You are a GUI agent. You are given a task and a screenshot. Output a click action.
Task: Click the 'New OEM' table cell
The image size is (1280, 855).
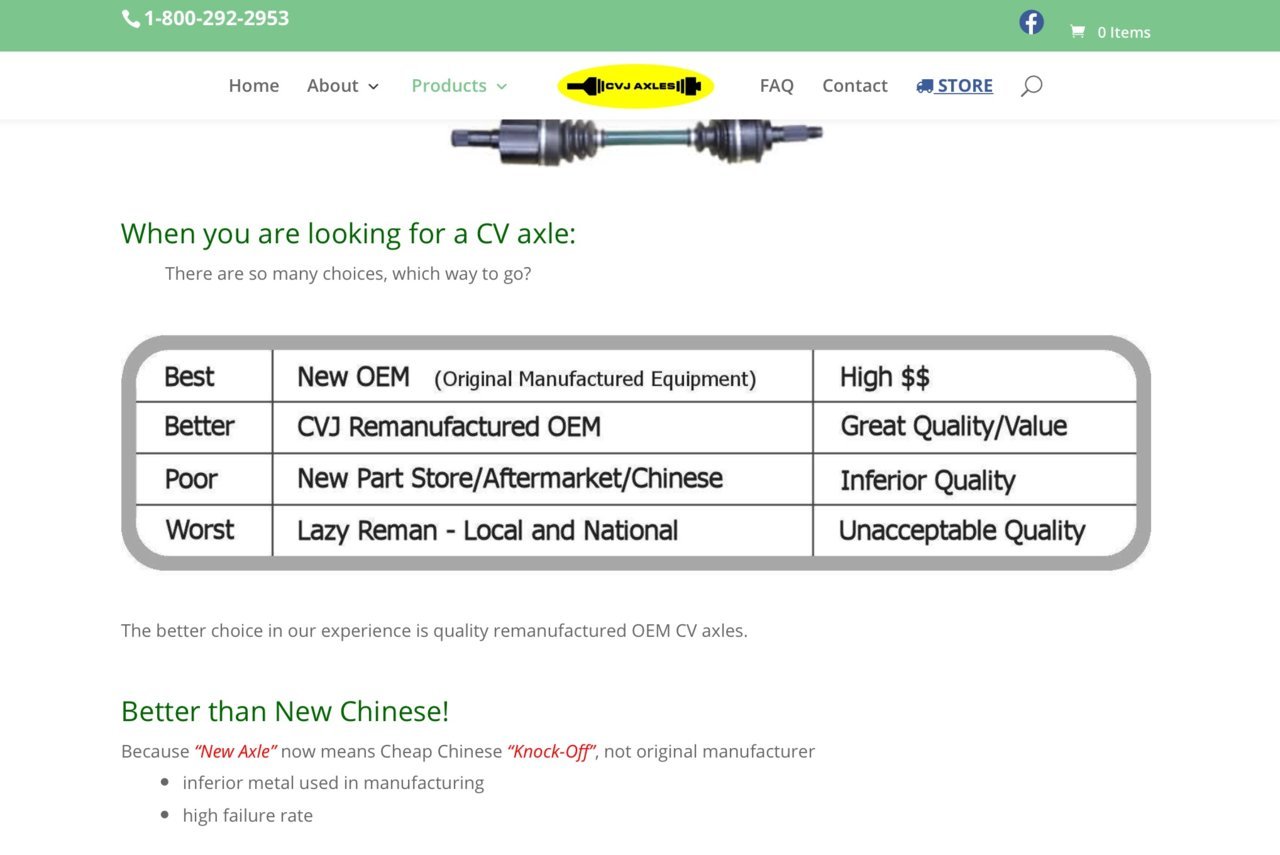click(x=543, y=376)
